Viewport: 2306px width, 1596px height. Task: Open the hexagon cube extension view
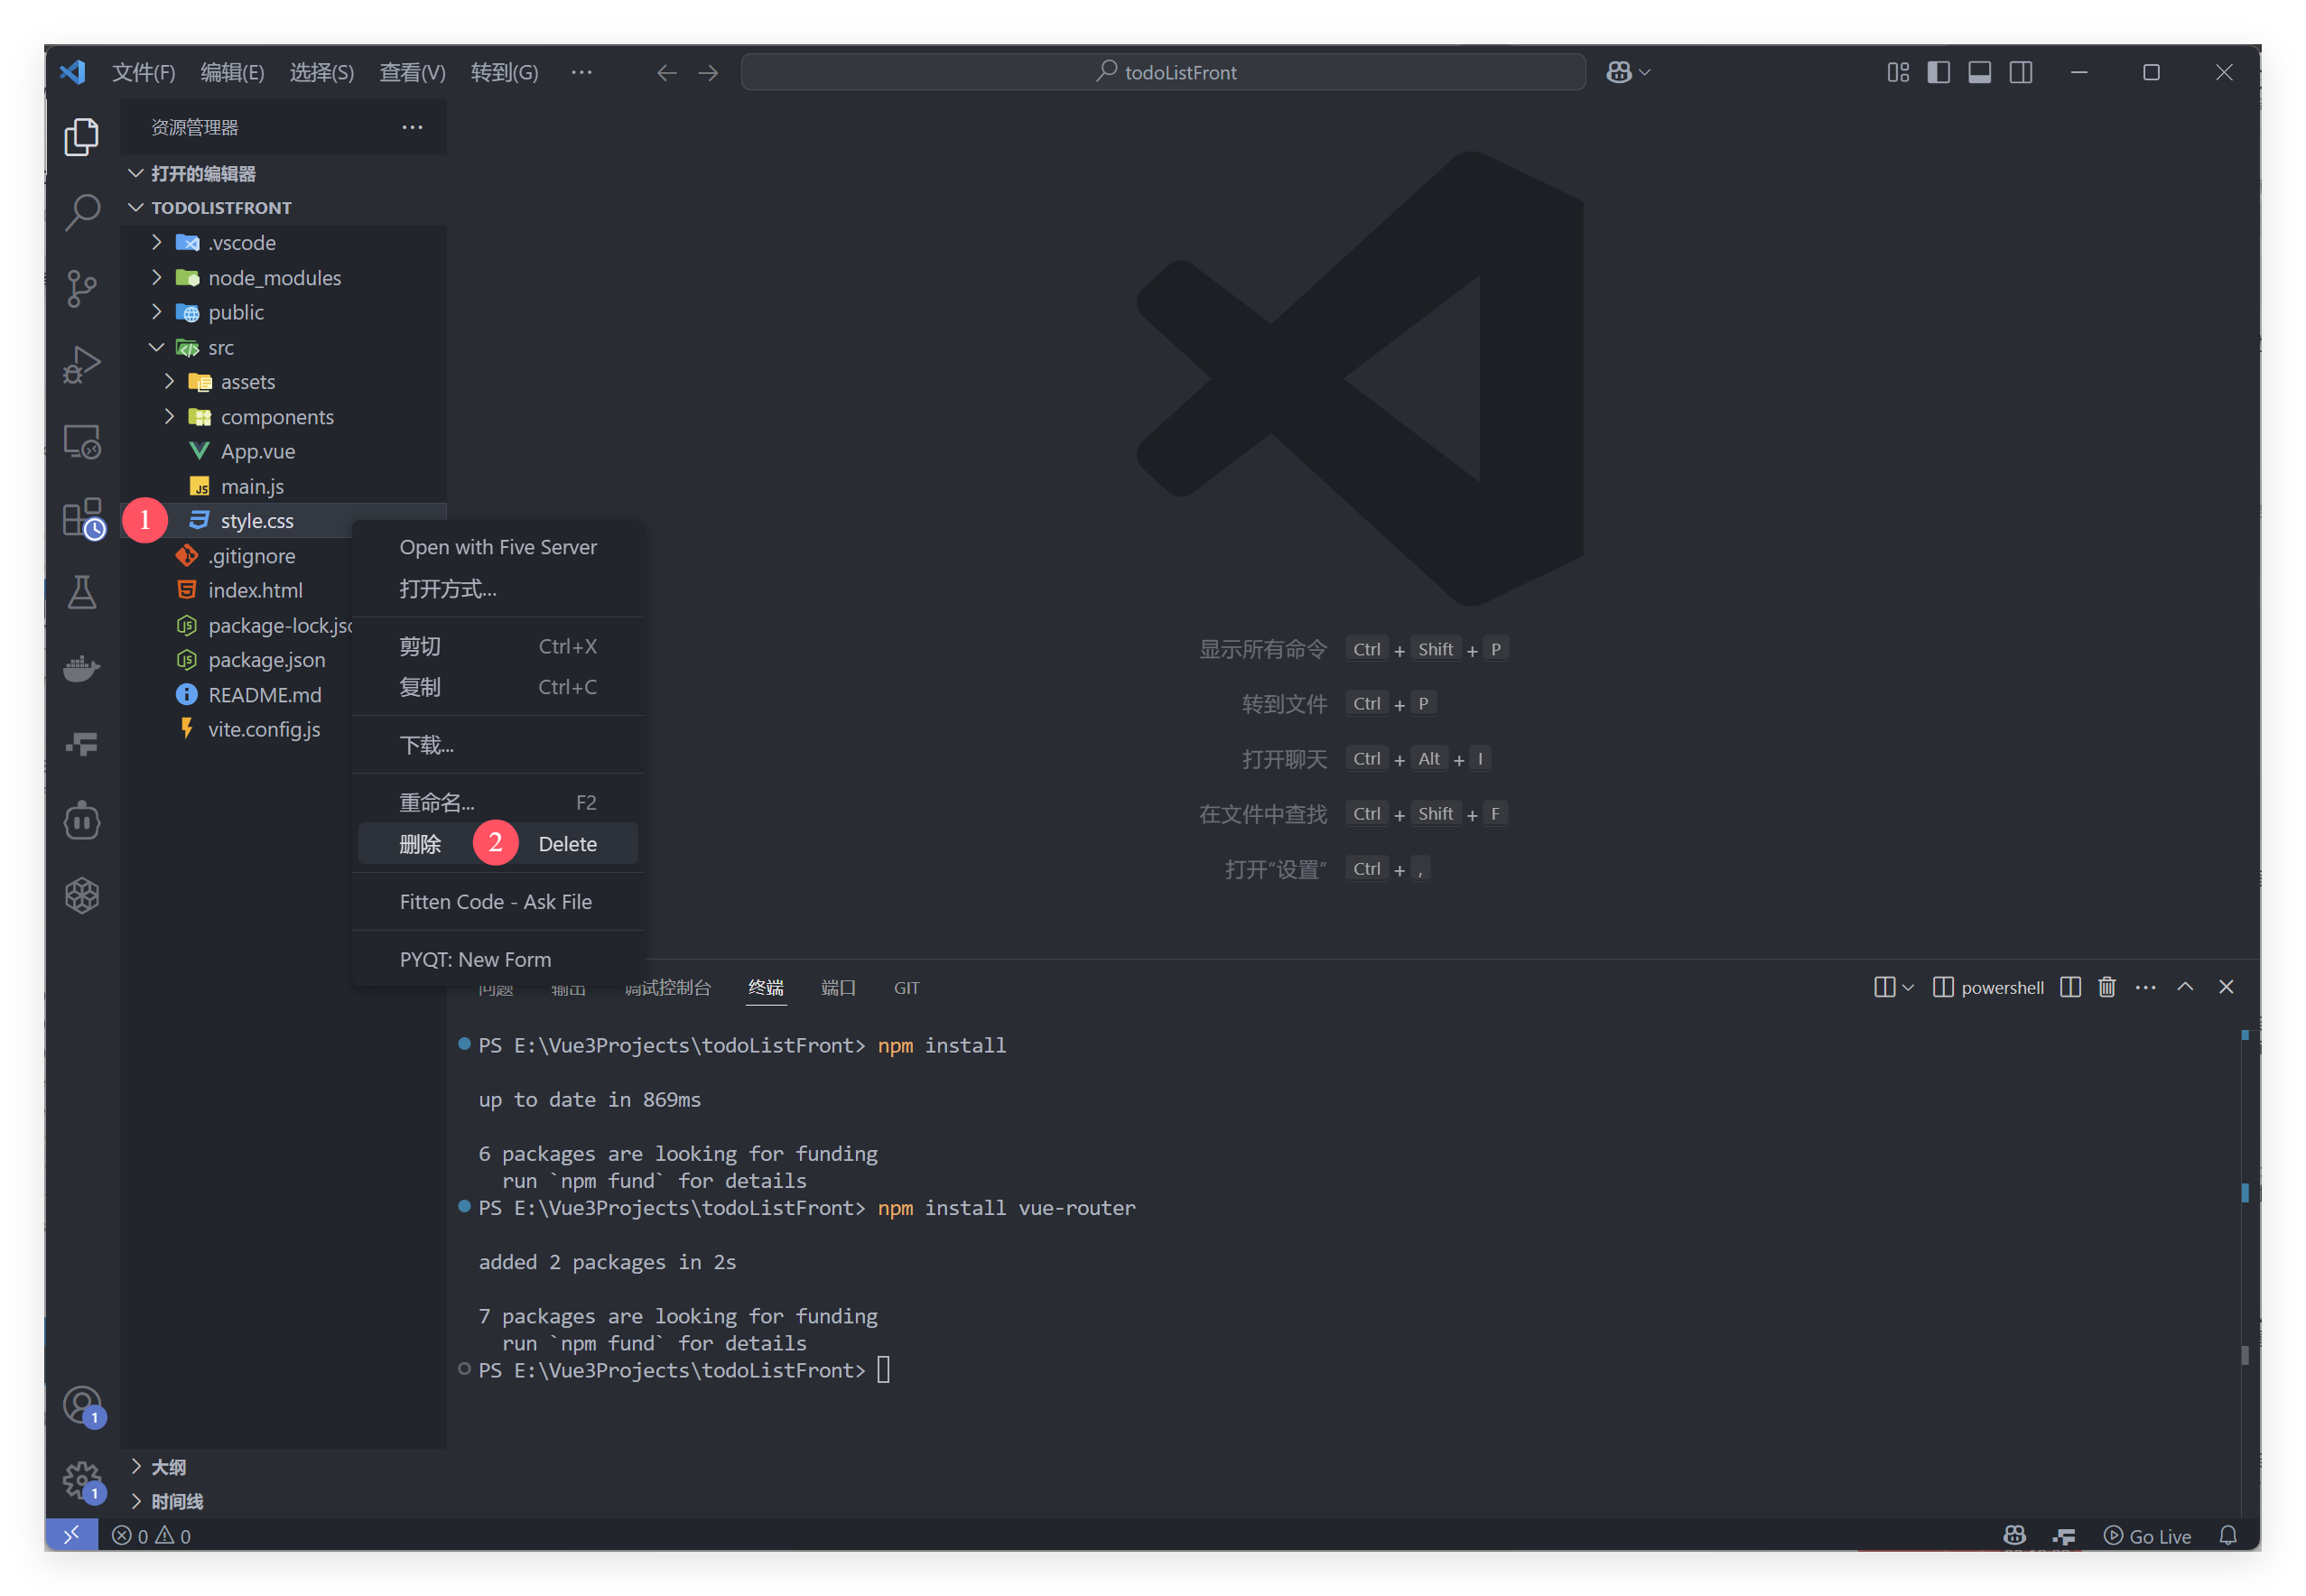click(x=82, y=896)
